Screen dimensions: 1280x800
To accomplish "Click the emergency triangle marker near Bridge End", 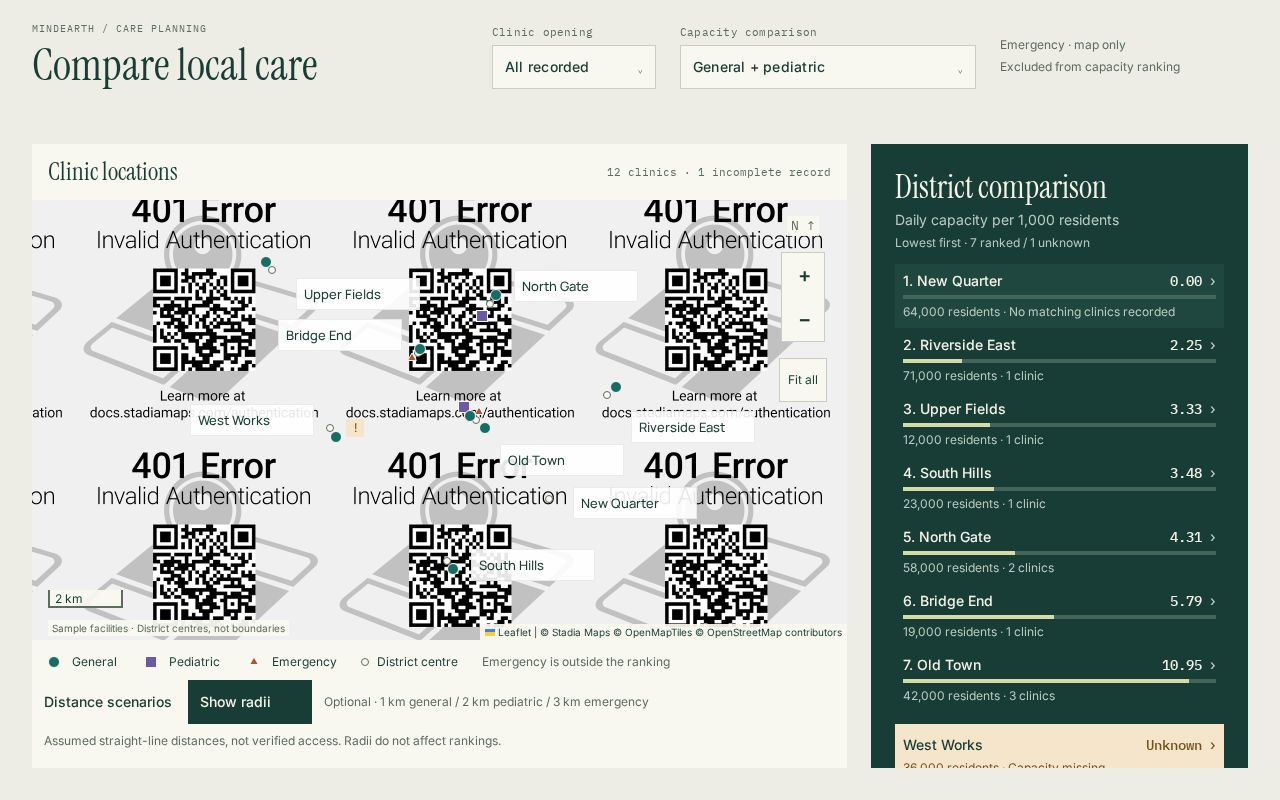I will [412, 356].
